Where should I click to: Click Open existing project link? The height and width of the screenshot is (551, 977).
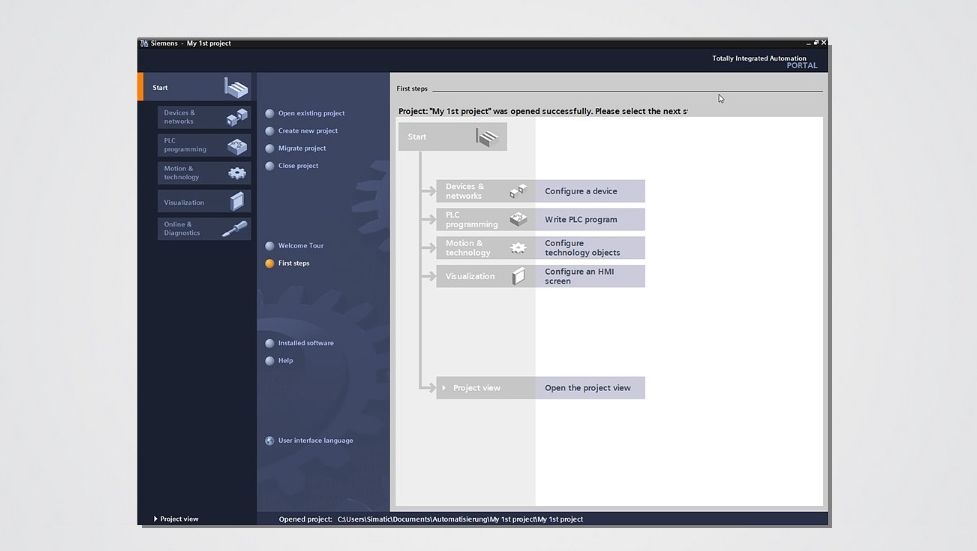click(x=311, y=113)
